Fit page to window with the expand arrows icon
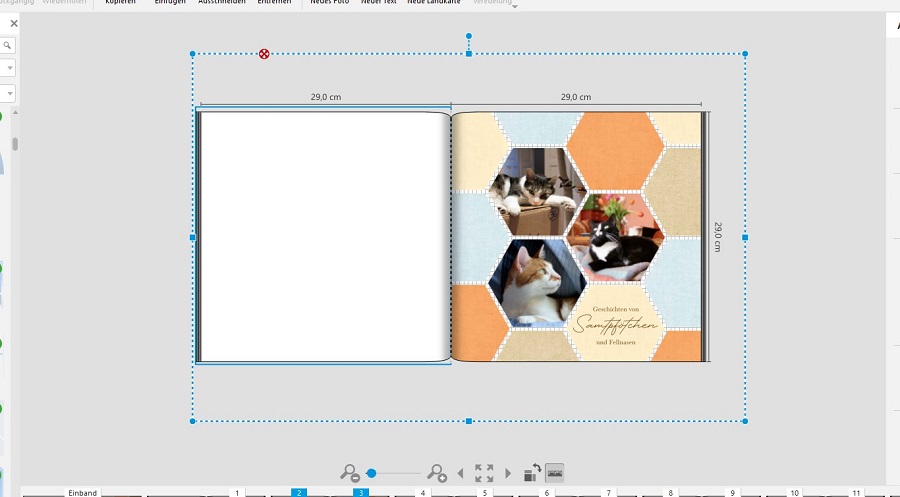 pos(484,473)
